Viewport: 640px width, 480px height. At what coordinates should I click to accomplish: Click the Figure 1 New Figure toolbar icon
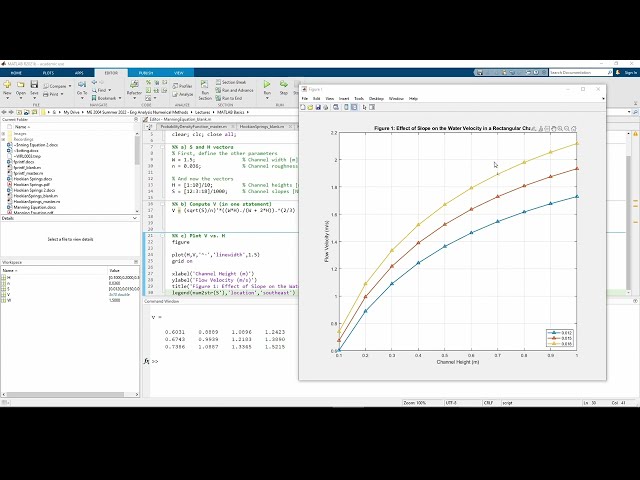click(303, 107)
